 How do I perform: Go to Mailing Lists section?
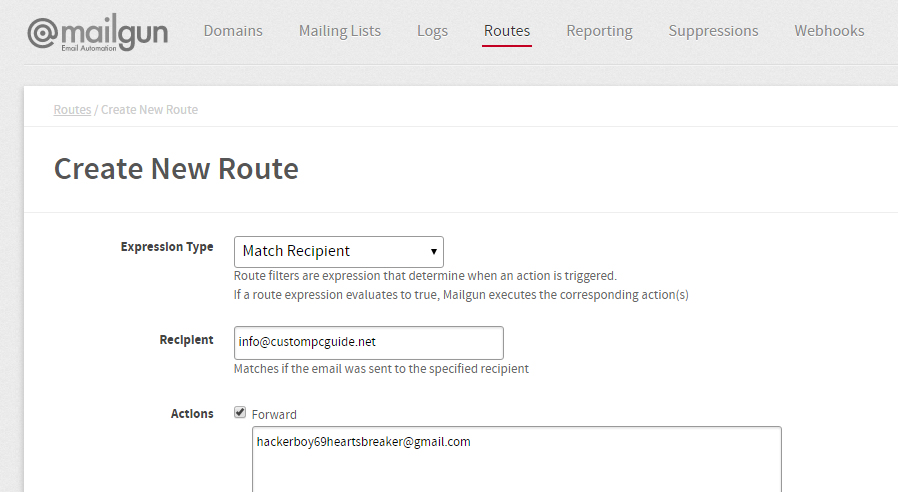(x=340, y=31)
